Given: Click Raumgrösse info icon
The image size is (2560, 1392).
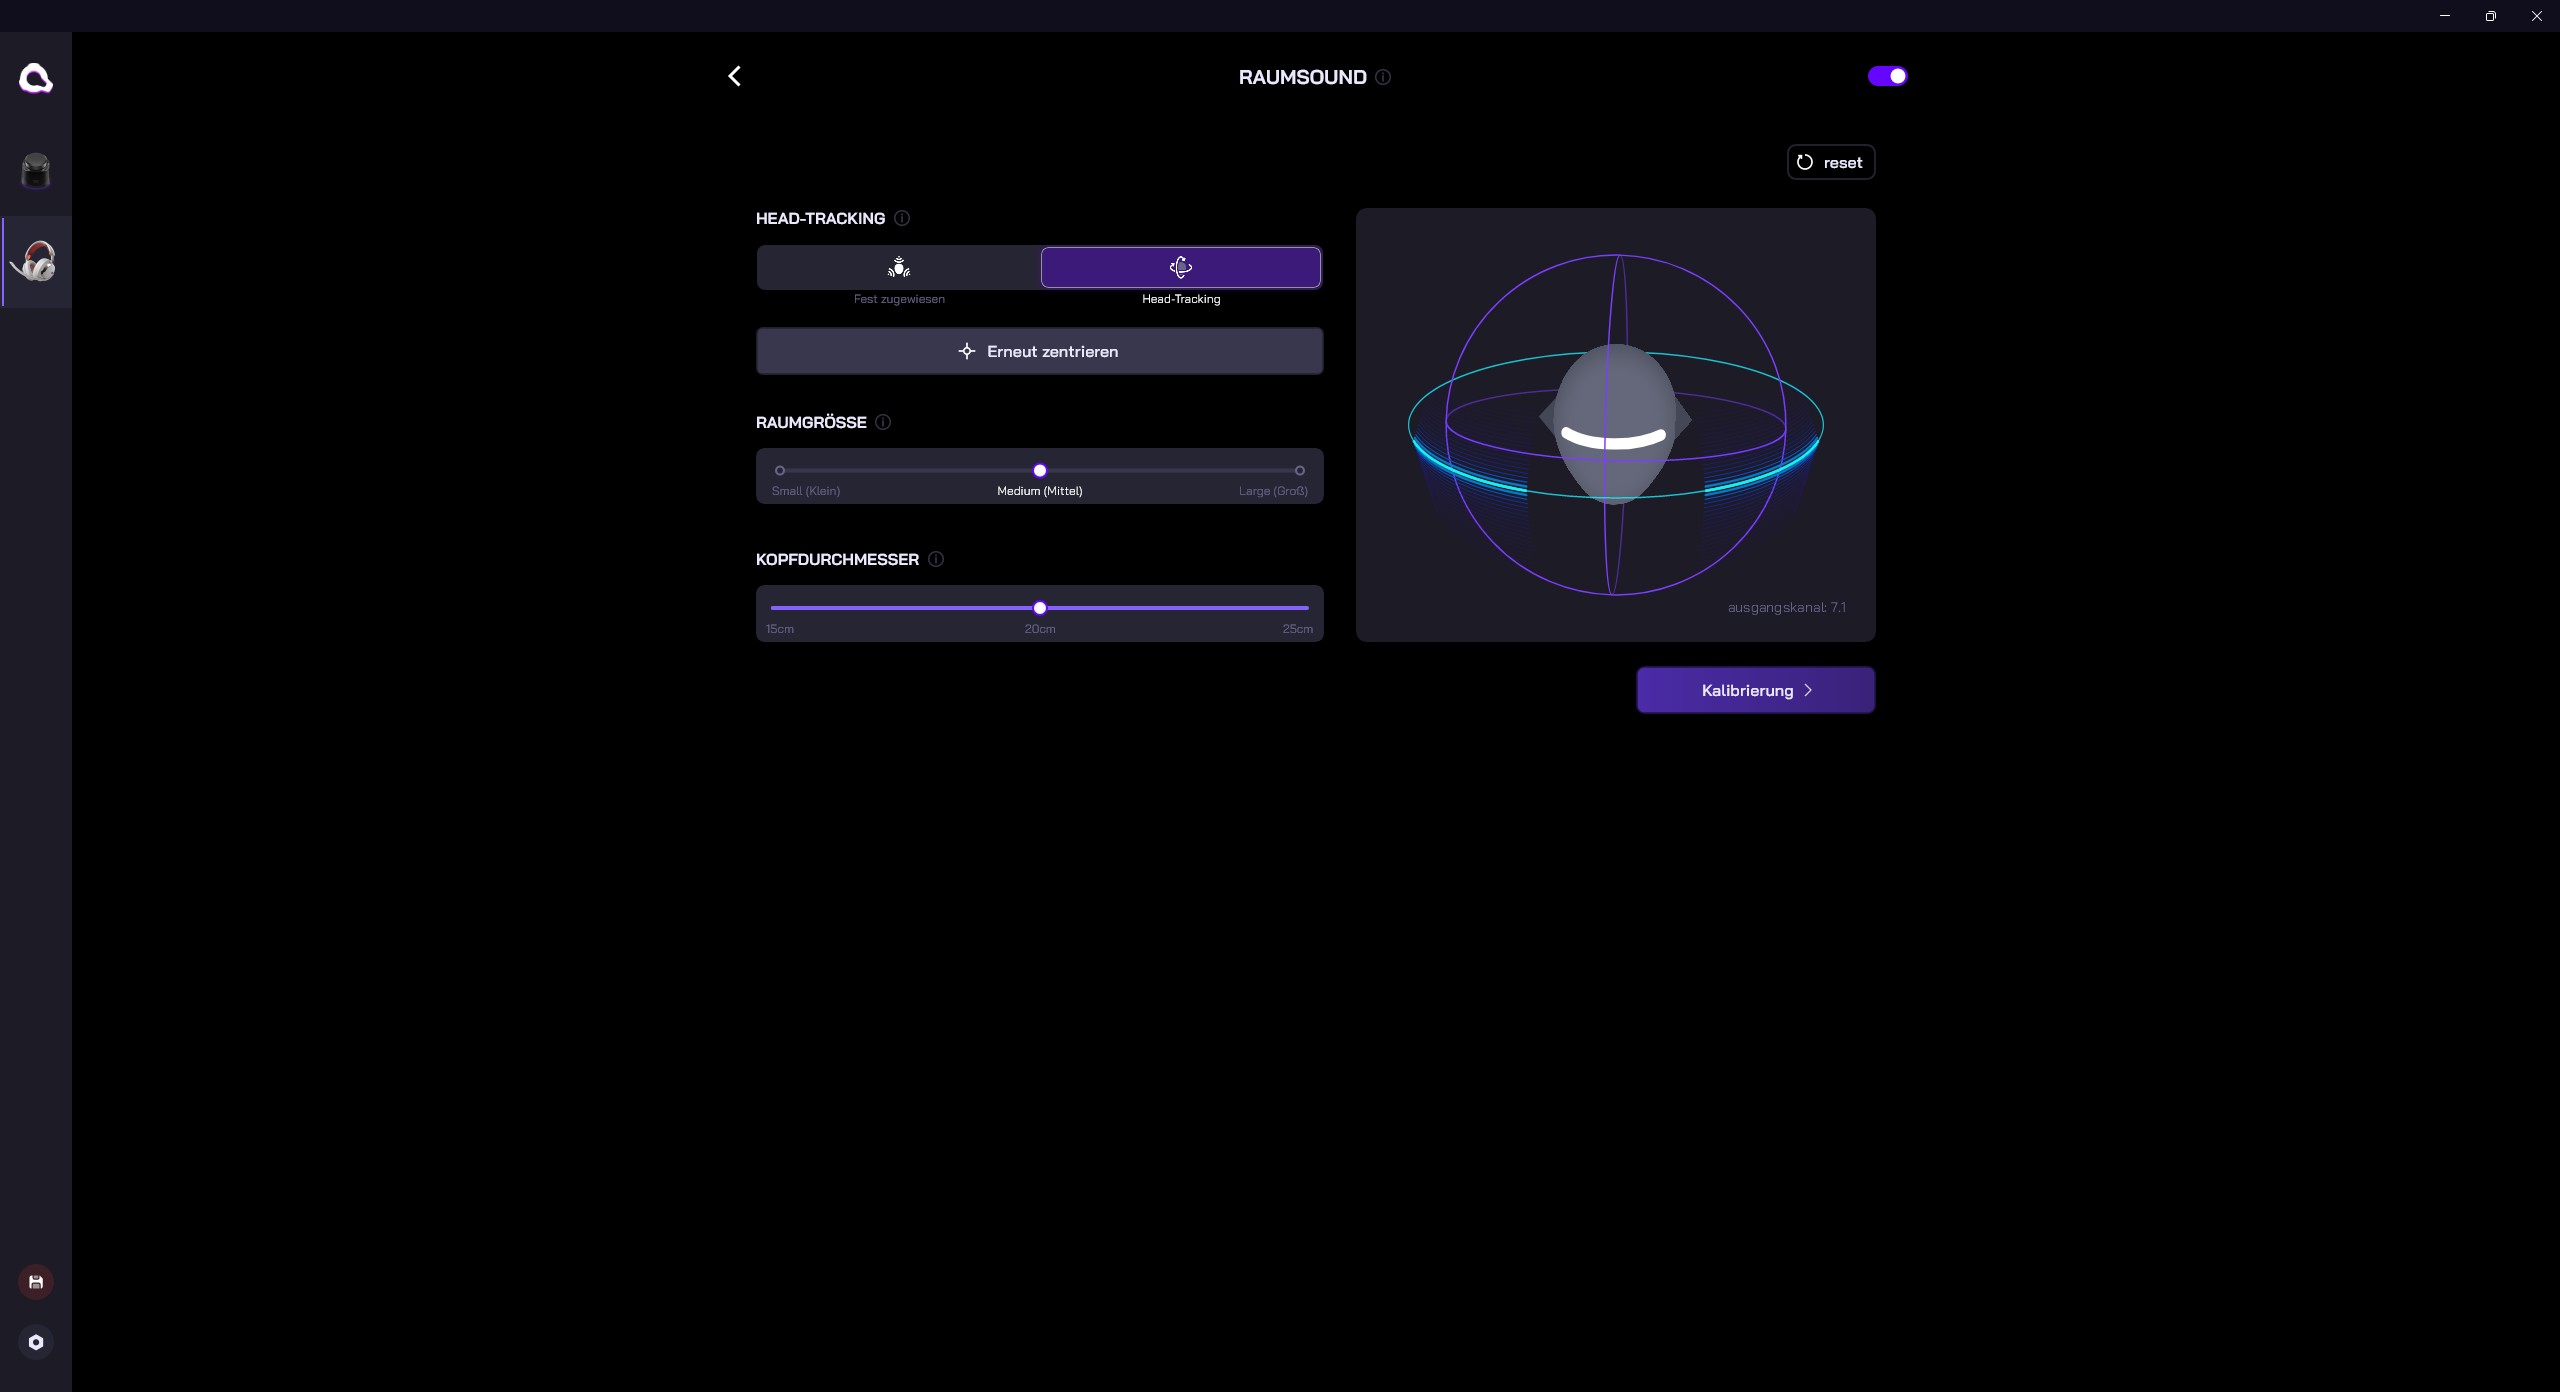Looking at the screenshot, I should pyautogui.click(x=883, y=422).
